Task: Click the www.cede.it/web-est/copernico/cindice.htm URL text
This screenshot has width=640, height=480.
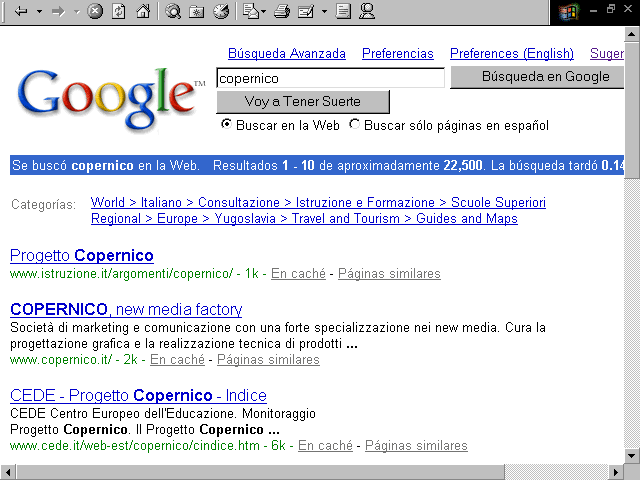Action: coord(135,445)
